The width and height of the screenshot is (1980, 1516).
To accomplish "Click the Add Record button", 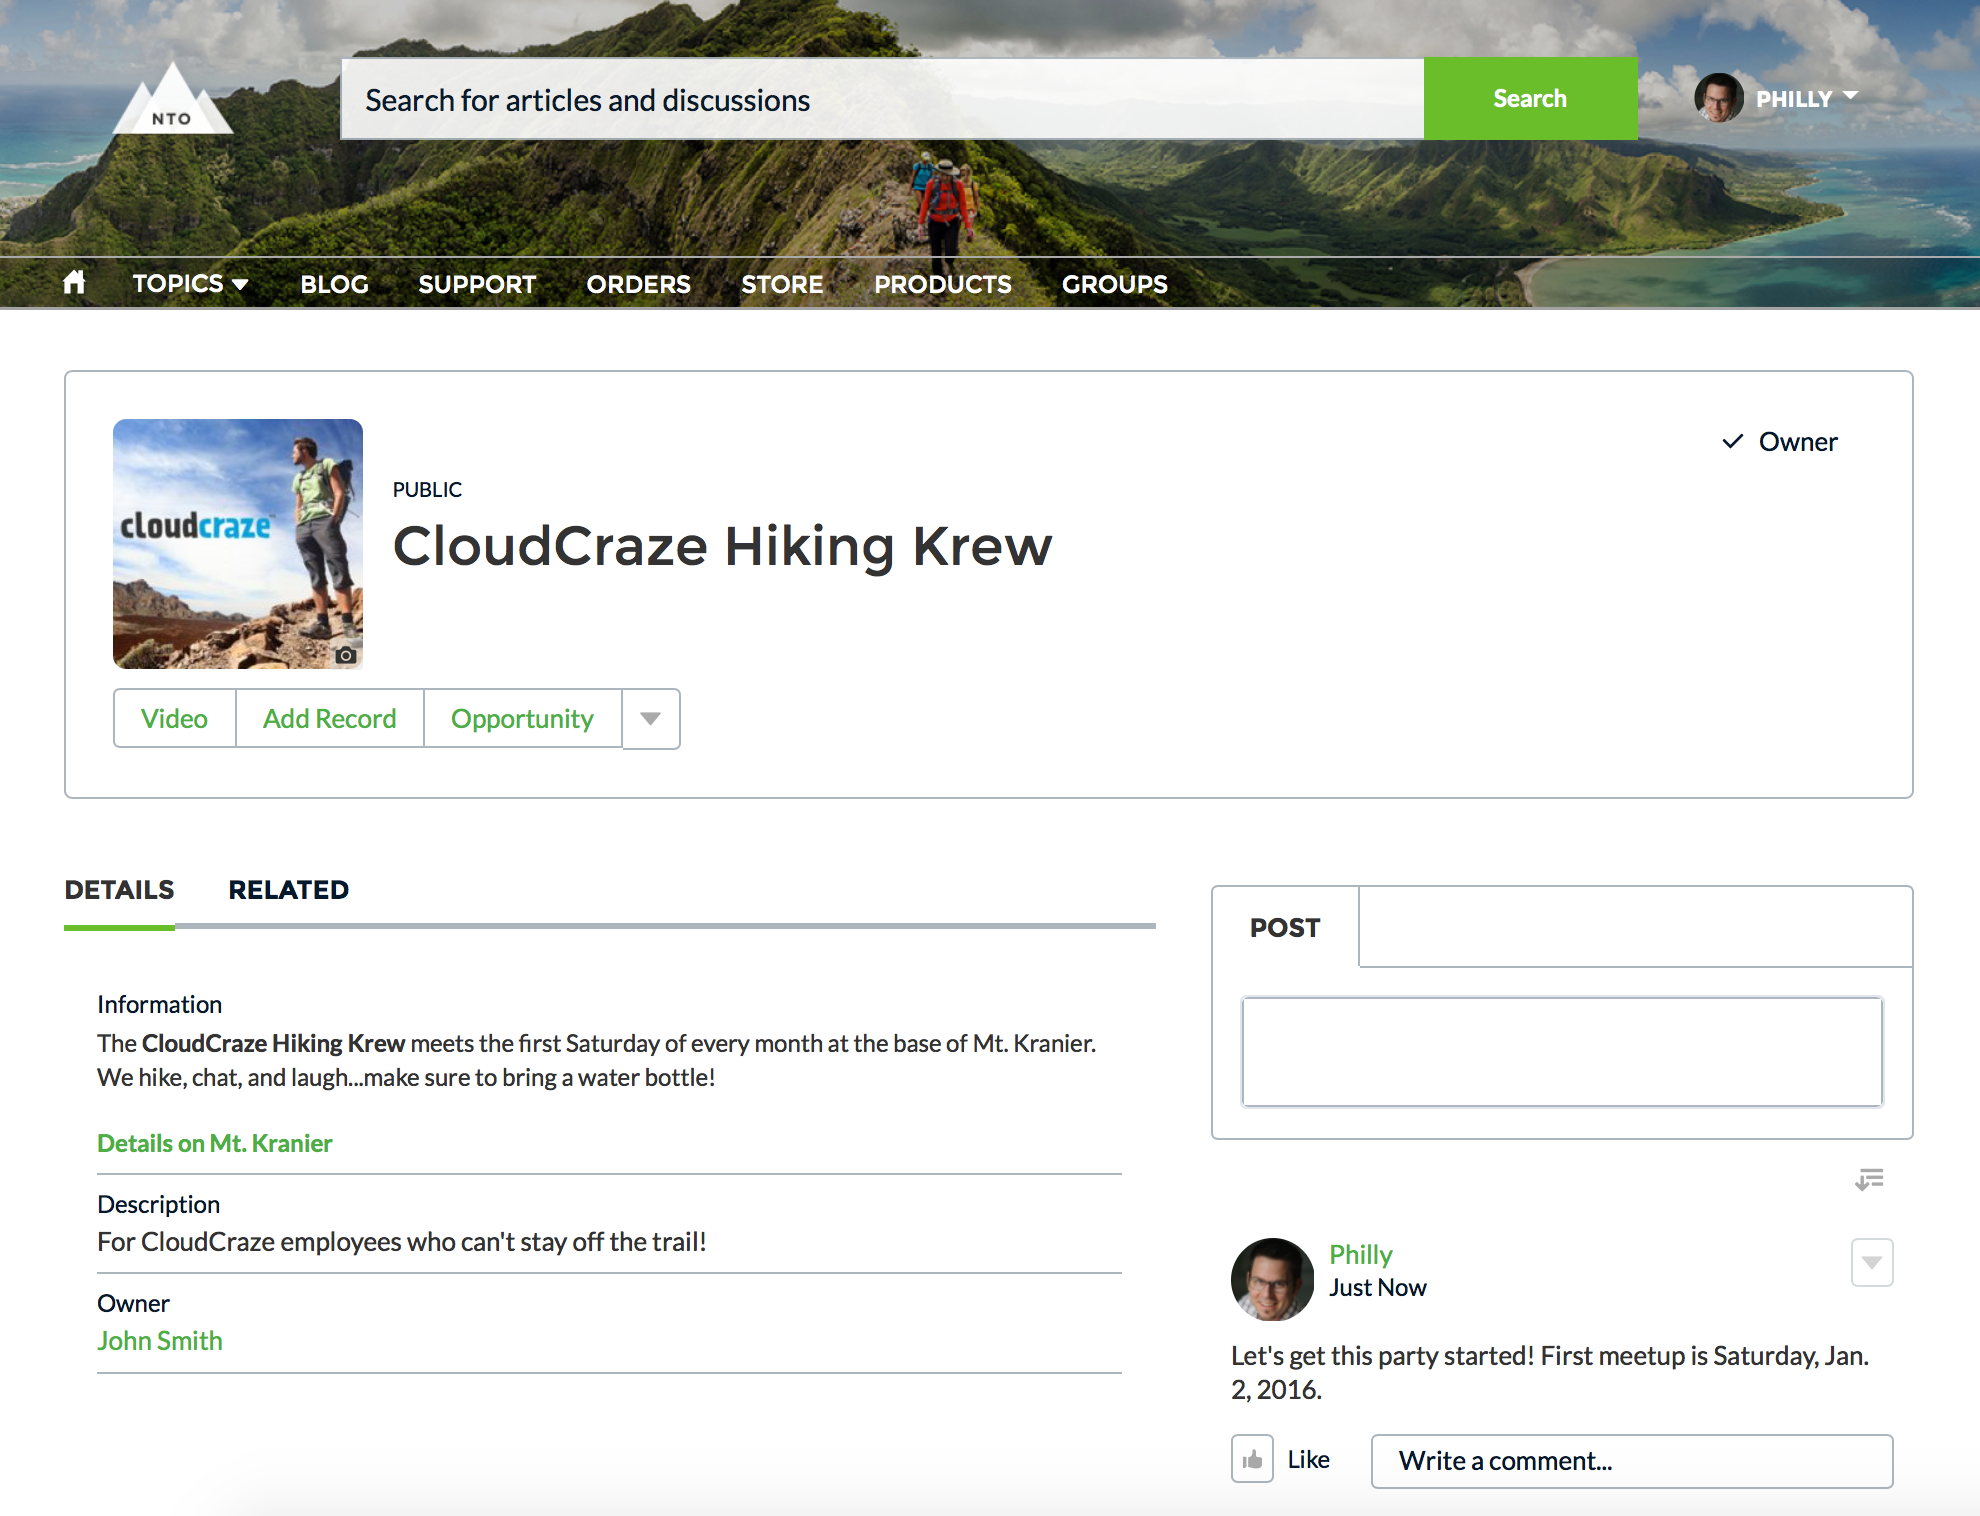I will [329, 719].
